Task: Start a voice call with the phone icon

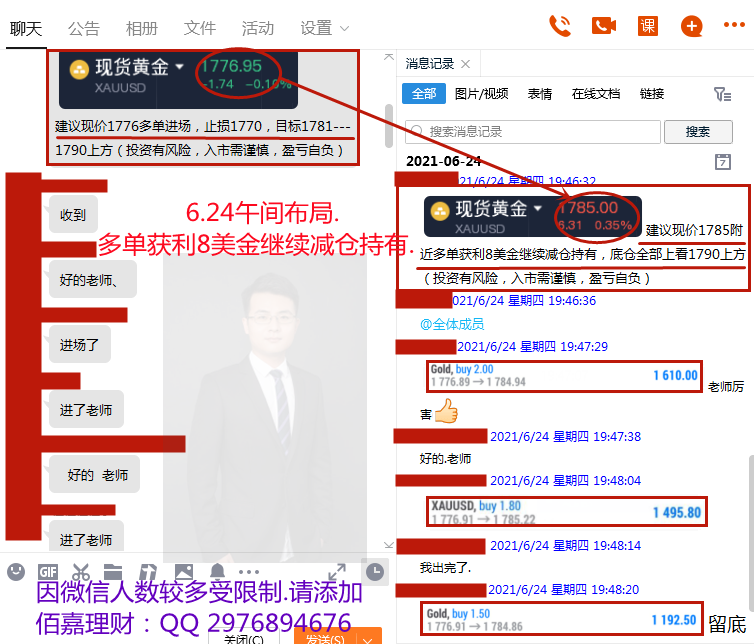Action: tap(560, 26)
